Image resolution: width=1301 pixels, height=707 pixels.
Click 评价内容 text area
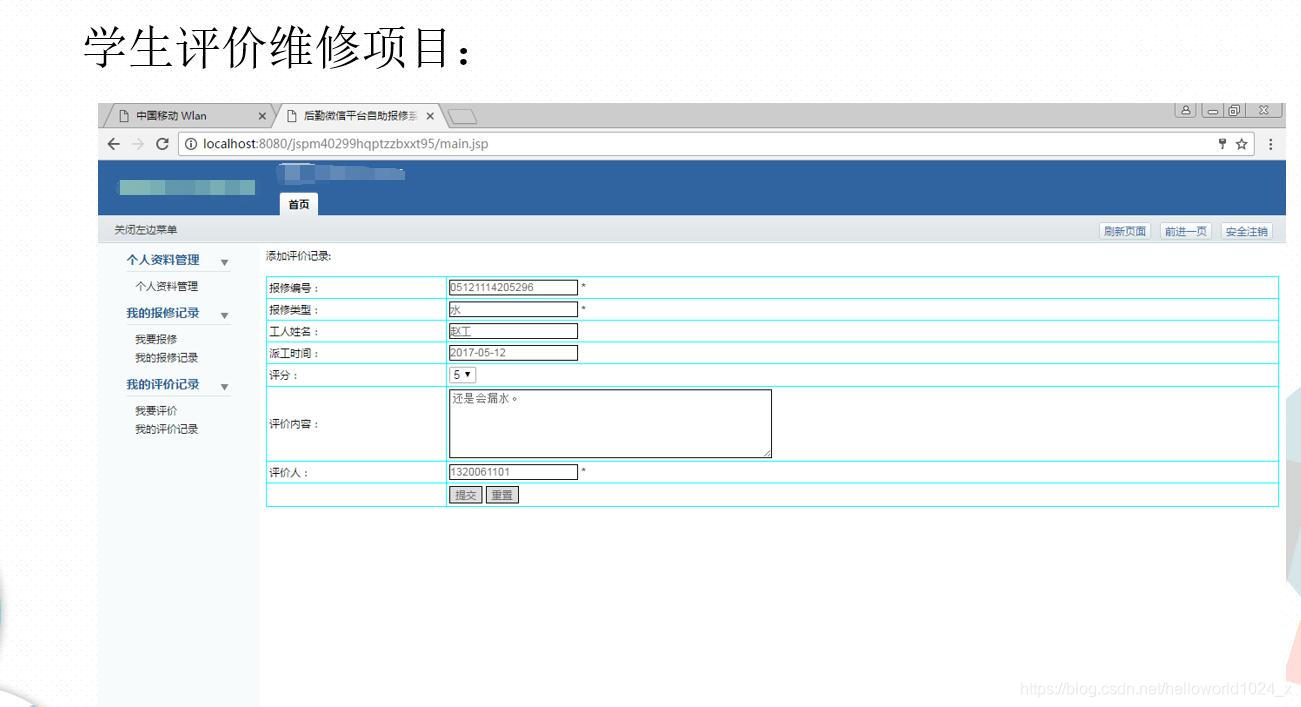click(610, 424)
